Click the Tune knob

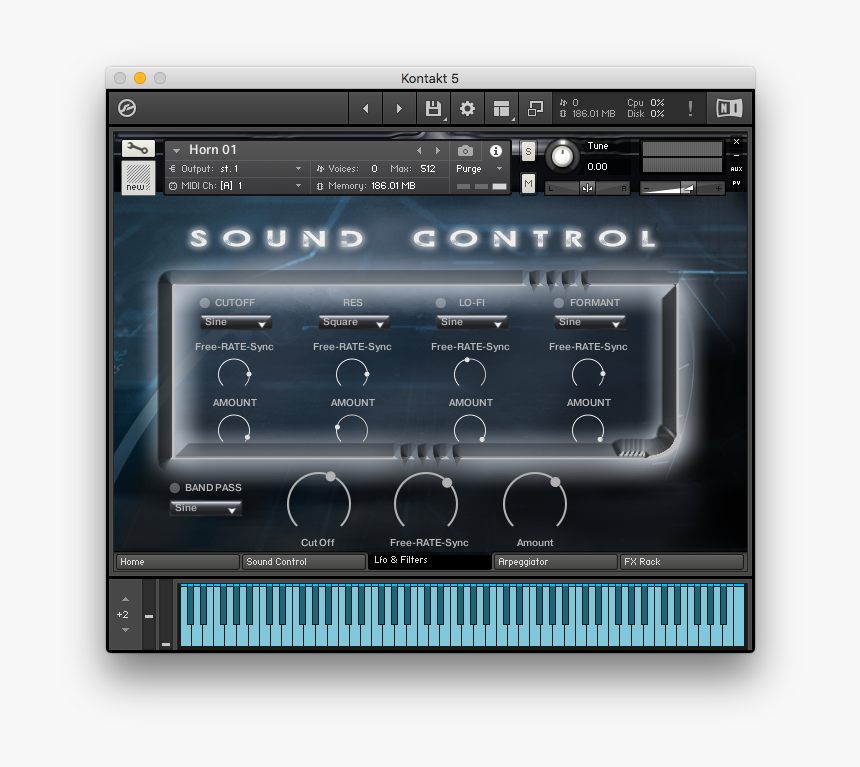click(x=562, y=156)
